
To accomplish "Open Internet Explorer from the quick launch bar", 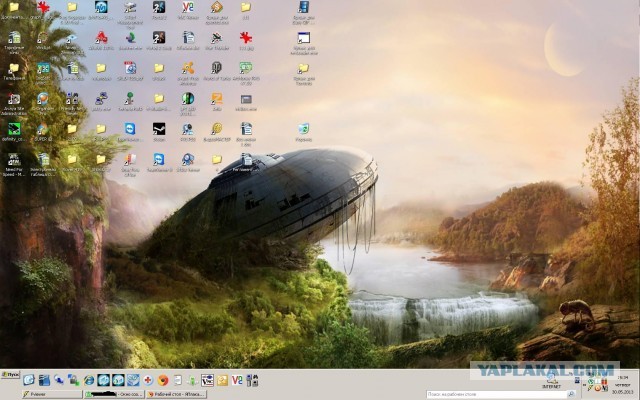I will pyautogui.click(x=89, y=380).
